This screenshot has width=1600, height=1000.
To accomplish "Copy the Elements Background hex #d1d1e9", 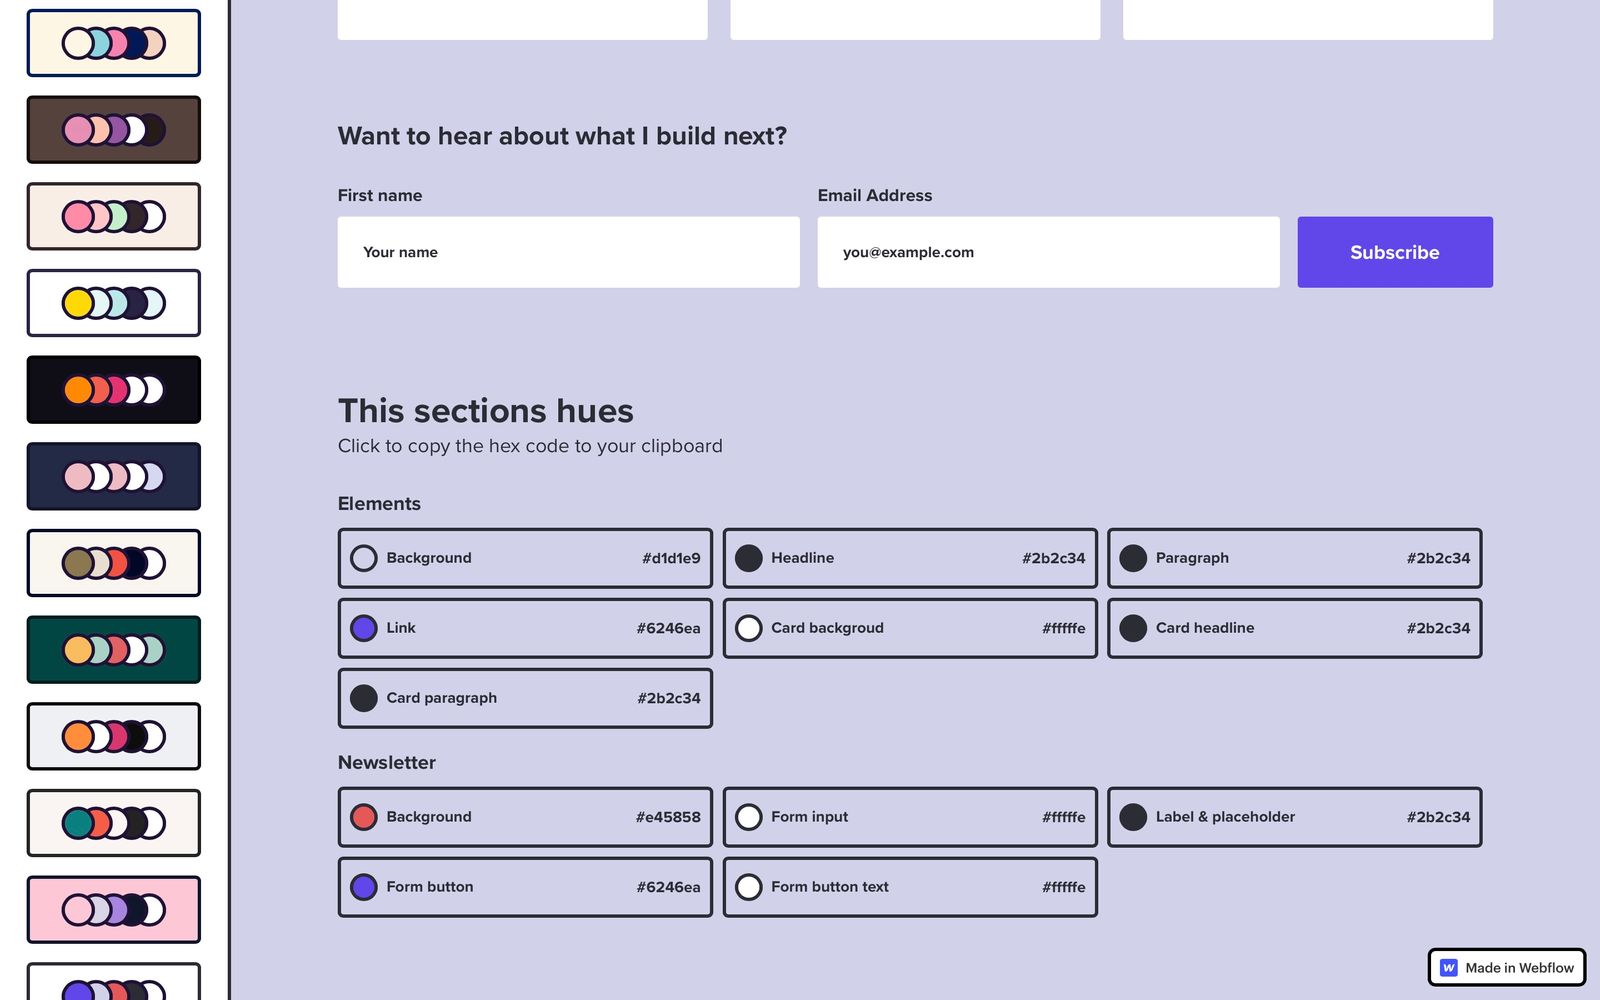I will coord(525,558).
